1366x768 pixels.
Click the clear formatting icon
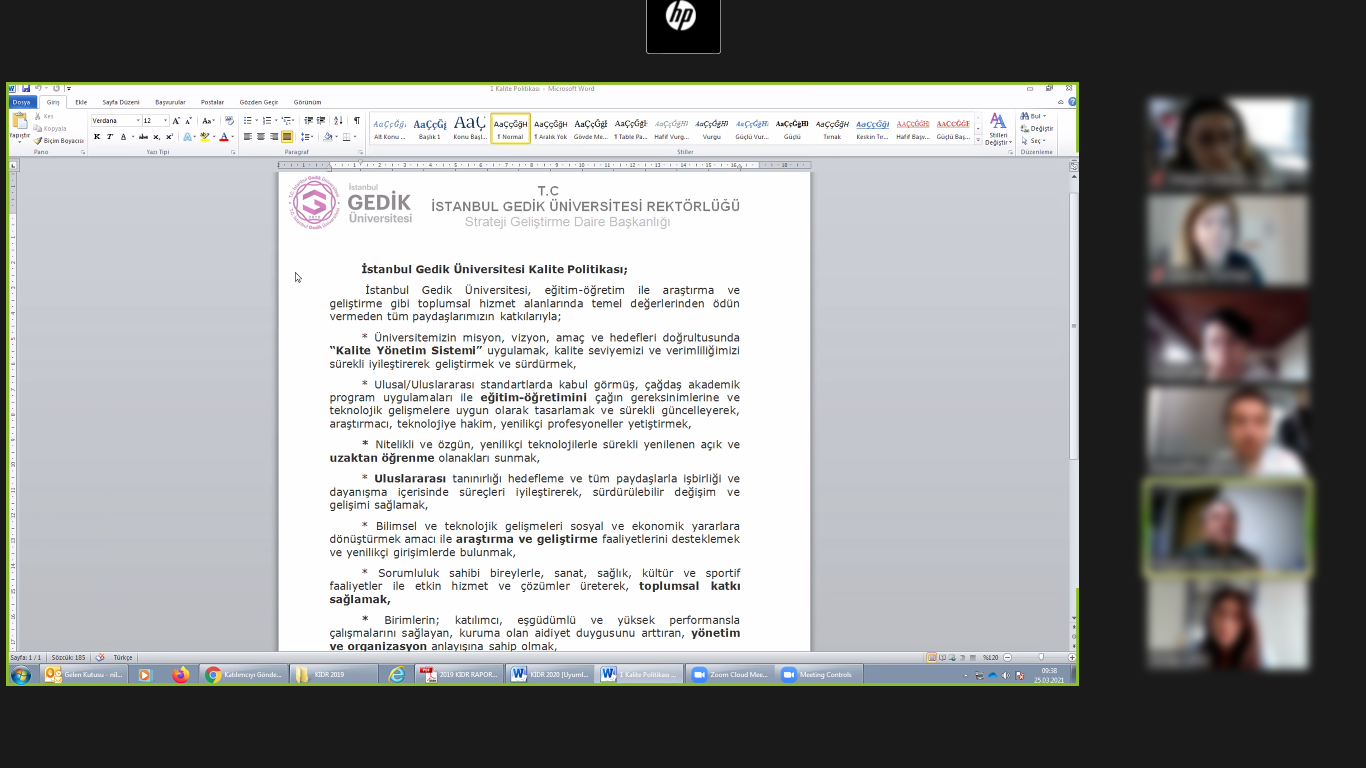tap(229, 121)
